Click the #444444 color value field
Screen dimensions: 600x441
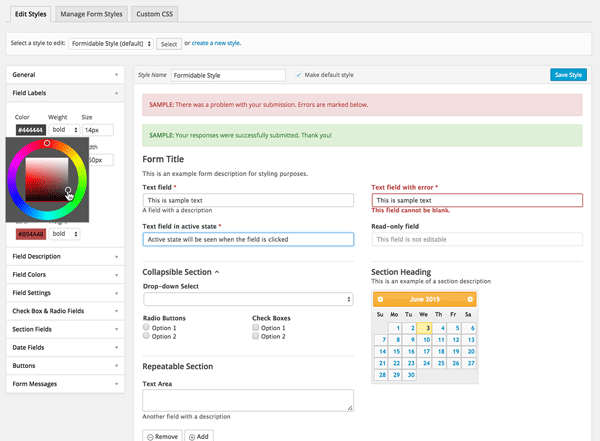click(x=29, y=130)
